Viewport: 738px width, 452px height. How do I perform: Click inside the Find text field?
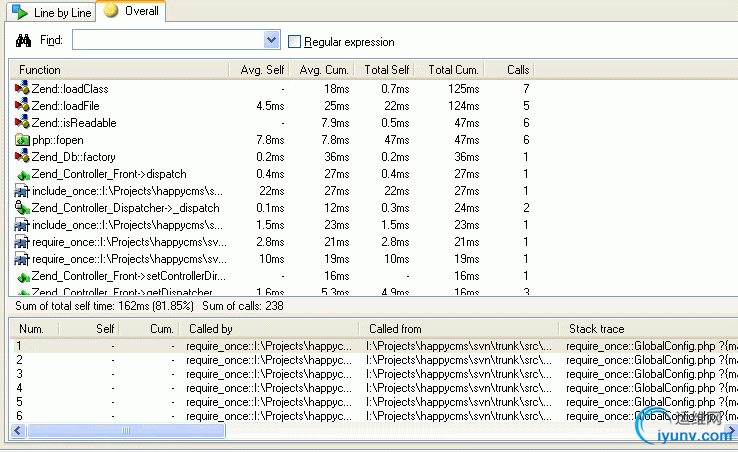click(x=168, y=40)
